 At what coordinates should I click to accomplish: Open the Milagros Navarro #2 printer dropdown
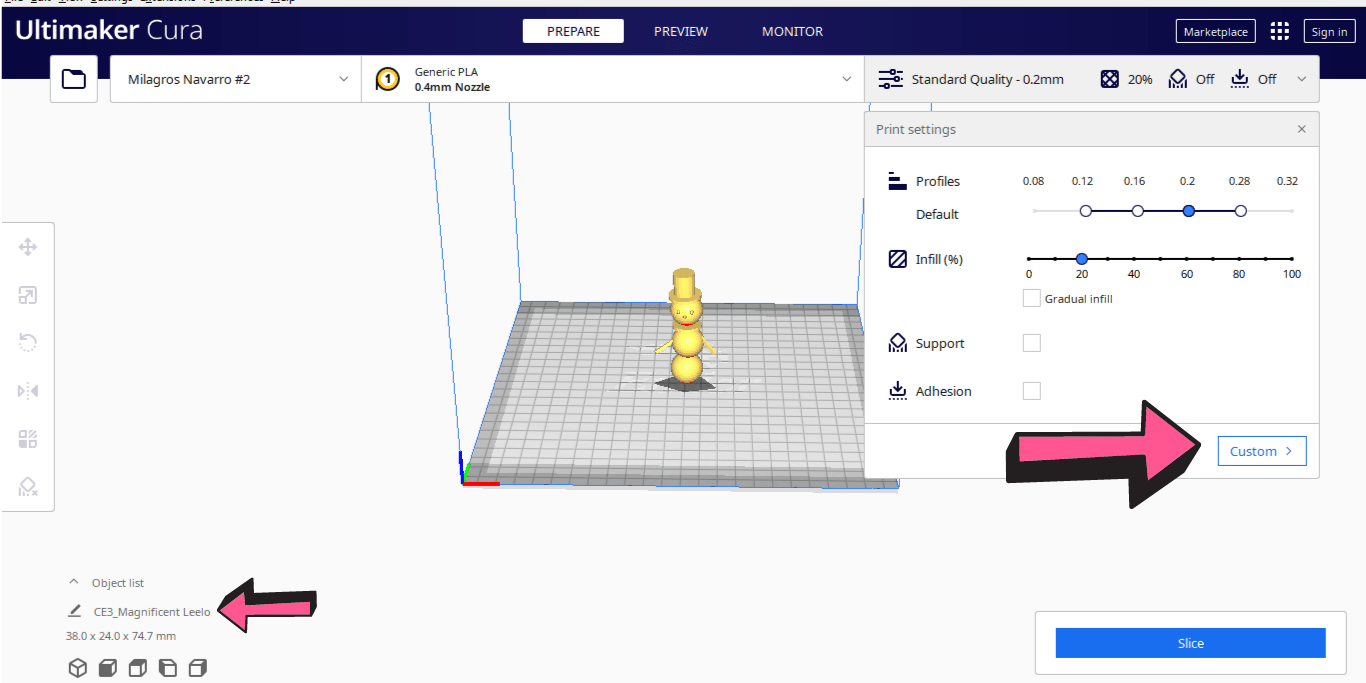(236, 79)
